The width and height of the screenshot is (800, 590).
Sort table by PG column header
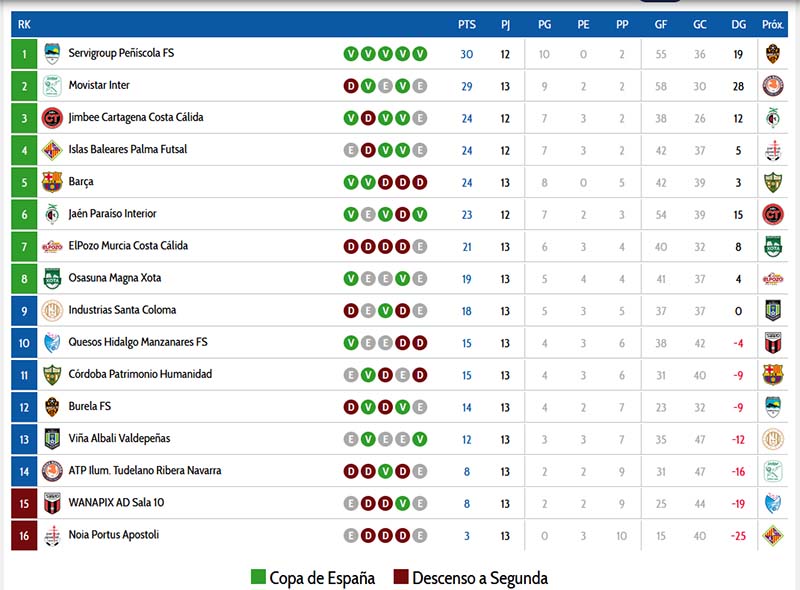[544, 24]
